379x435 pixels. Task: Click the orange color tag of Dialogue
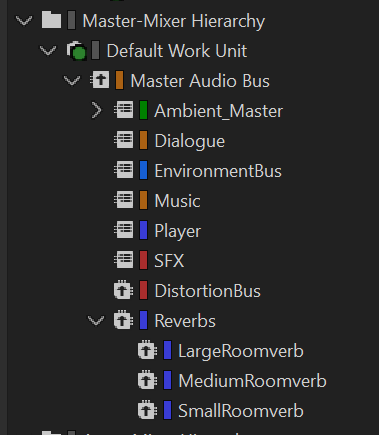(x=143, y=141)
